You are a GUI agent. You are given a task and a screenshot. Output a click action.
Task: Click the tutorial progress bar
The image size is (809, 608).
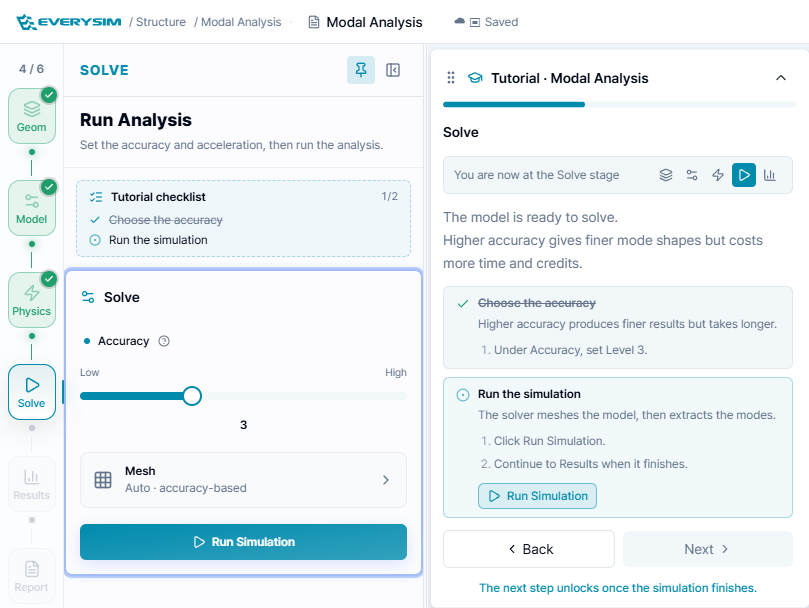pyautogui.click(x=620, y=105)
